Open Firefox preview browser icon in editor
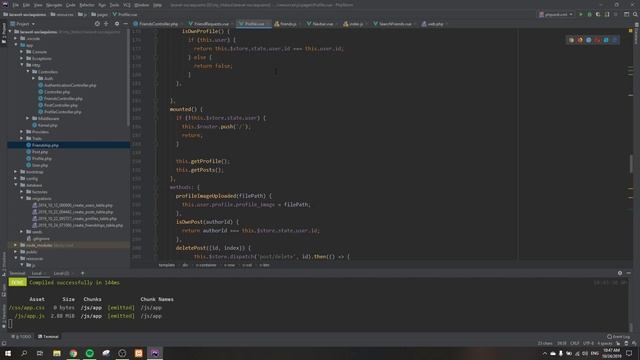 coord(580,40)
